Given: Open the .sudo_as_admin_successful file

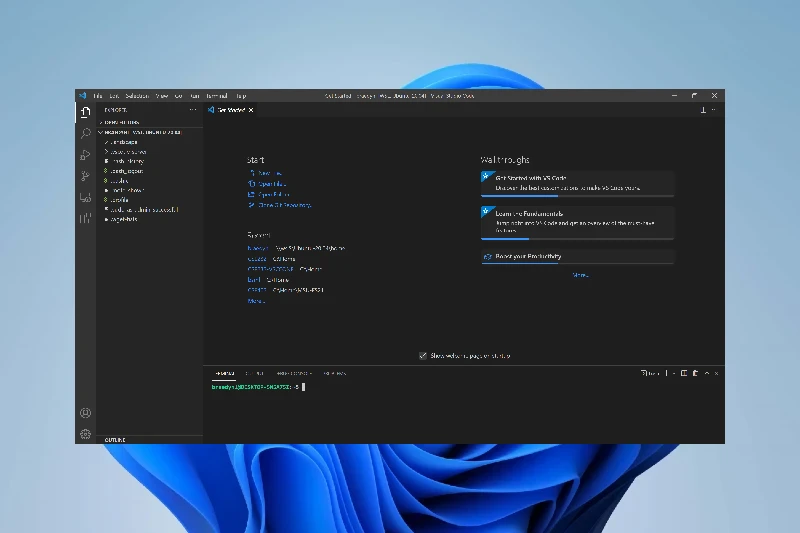Looking at the screenshot, I should [144, 210].
